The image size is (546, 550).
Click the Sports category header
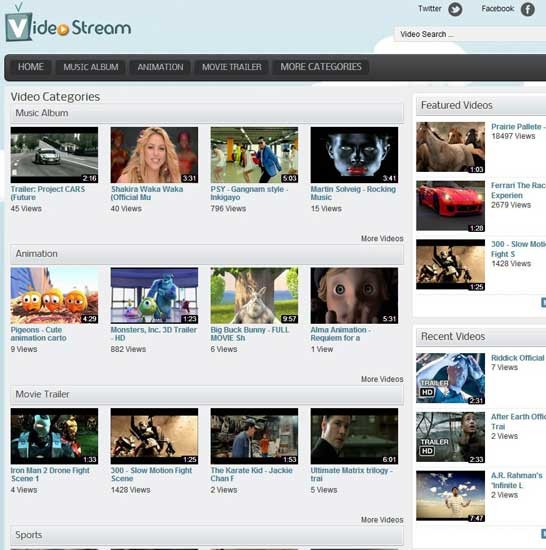pyautogui.click(x=207, y=535)
